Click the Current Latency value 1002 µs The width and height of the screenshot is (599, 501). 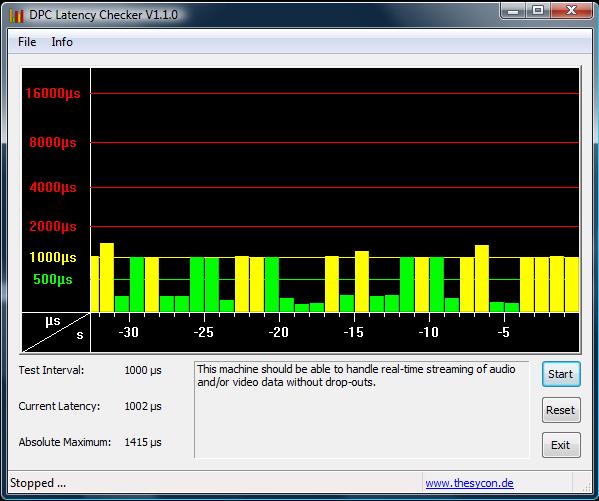coord(143,406)
